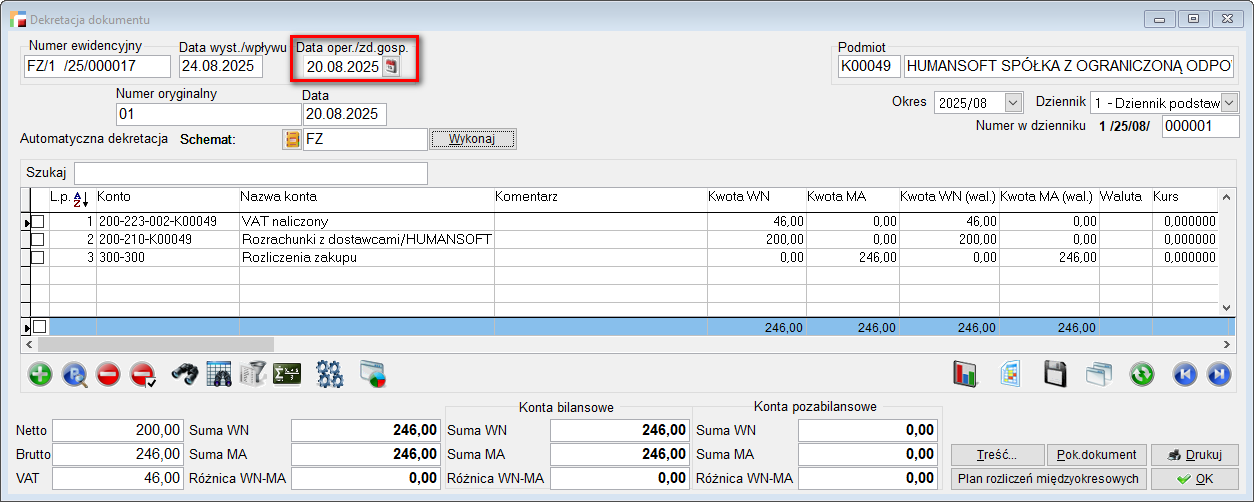1254x502 pixels.
Task: Tick the checkbox for VAT naliczony row
Action: [38, 221]
